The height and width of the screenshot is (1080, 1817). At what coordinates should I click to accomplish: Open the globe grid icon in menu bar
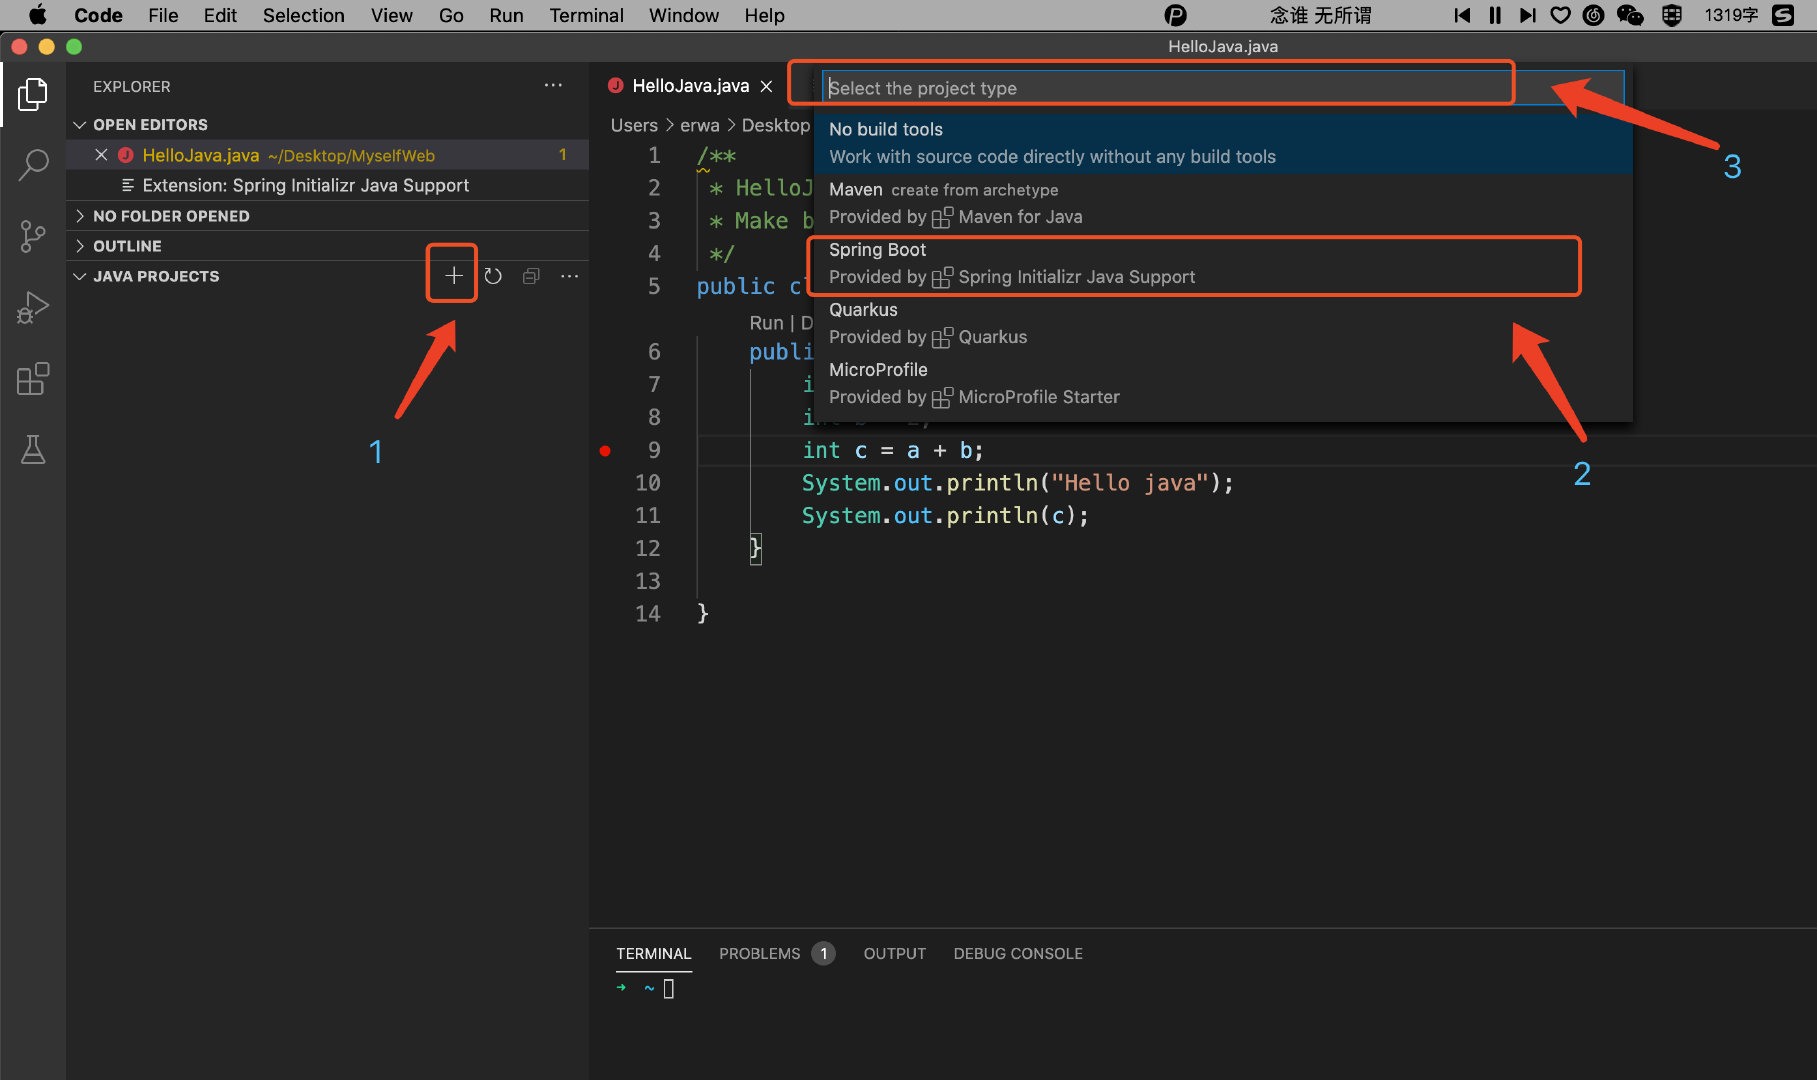[1672, 15]
